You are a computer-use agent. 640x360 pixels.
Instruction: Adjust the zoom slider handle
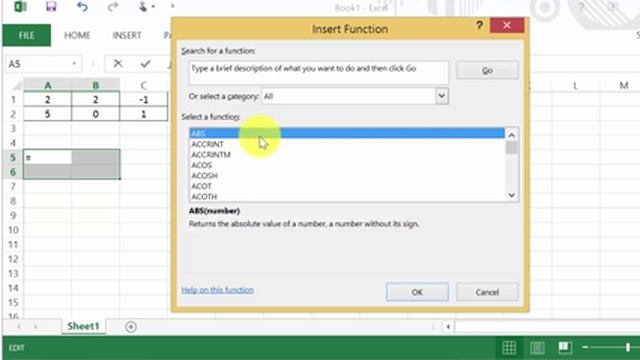(x=628, y=347)
